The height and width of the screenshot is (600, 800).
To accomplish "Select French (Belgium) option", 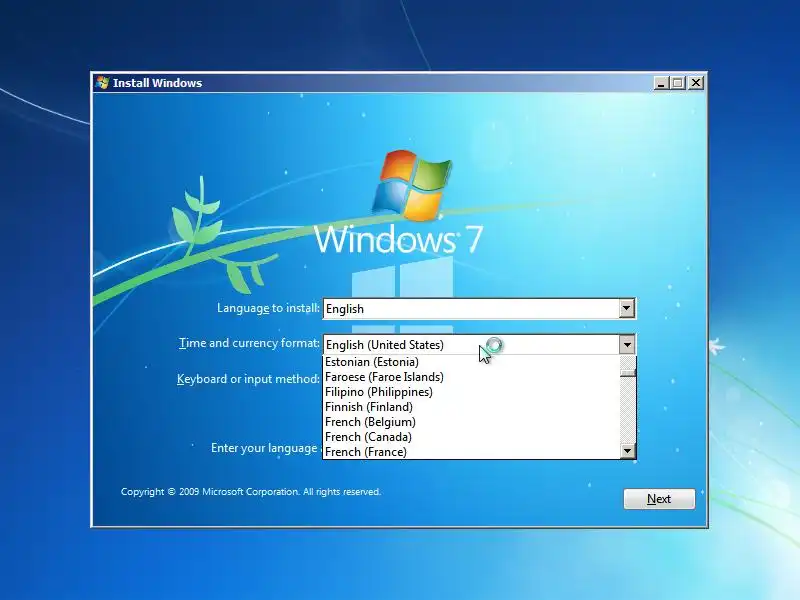I will tap(471, 422).
